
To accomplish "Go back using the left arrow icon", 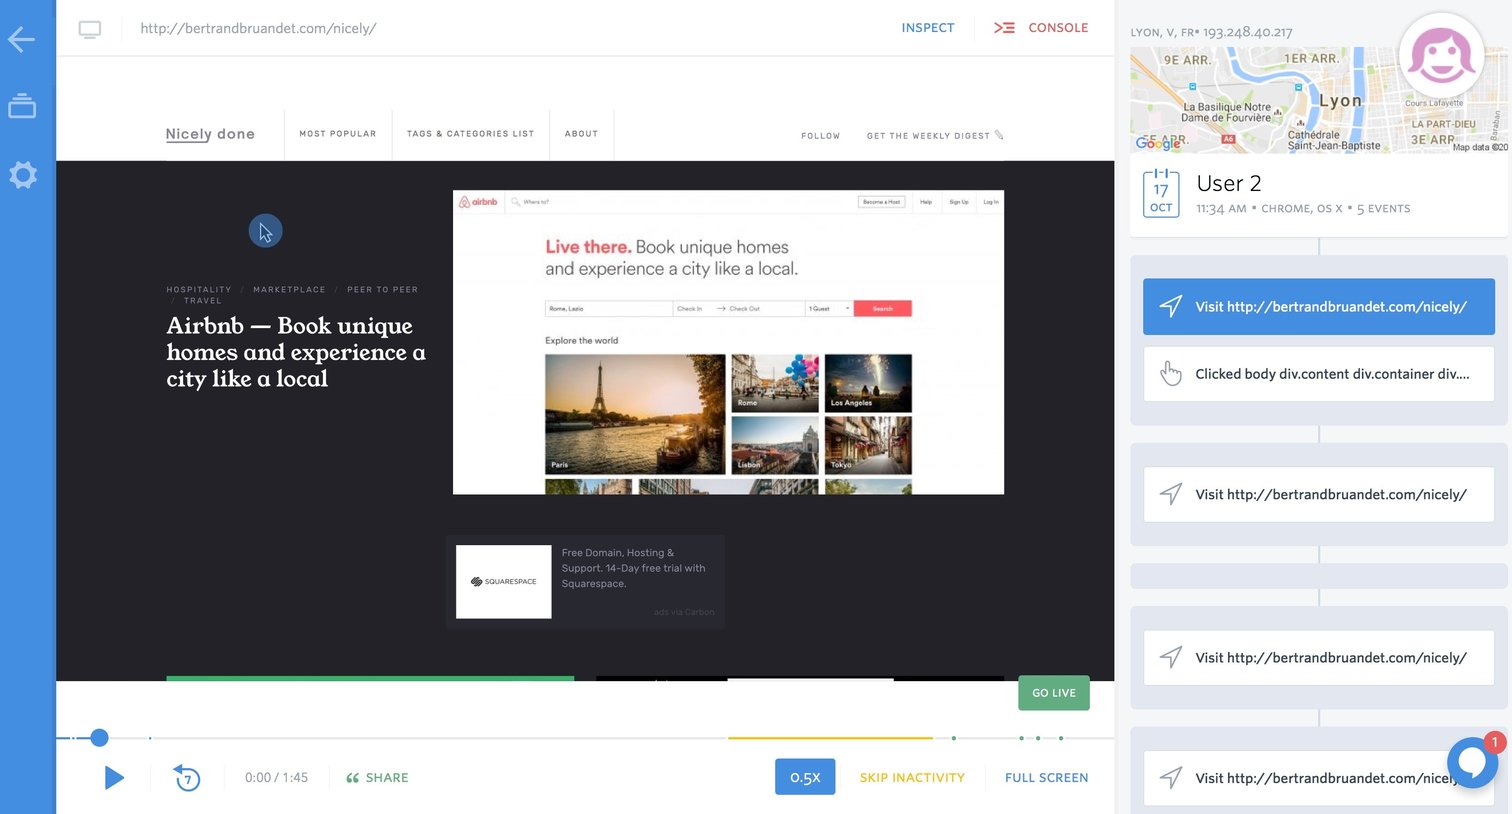I will pyautogui.click(x=21, y=40).
